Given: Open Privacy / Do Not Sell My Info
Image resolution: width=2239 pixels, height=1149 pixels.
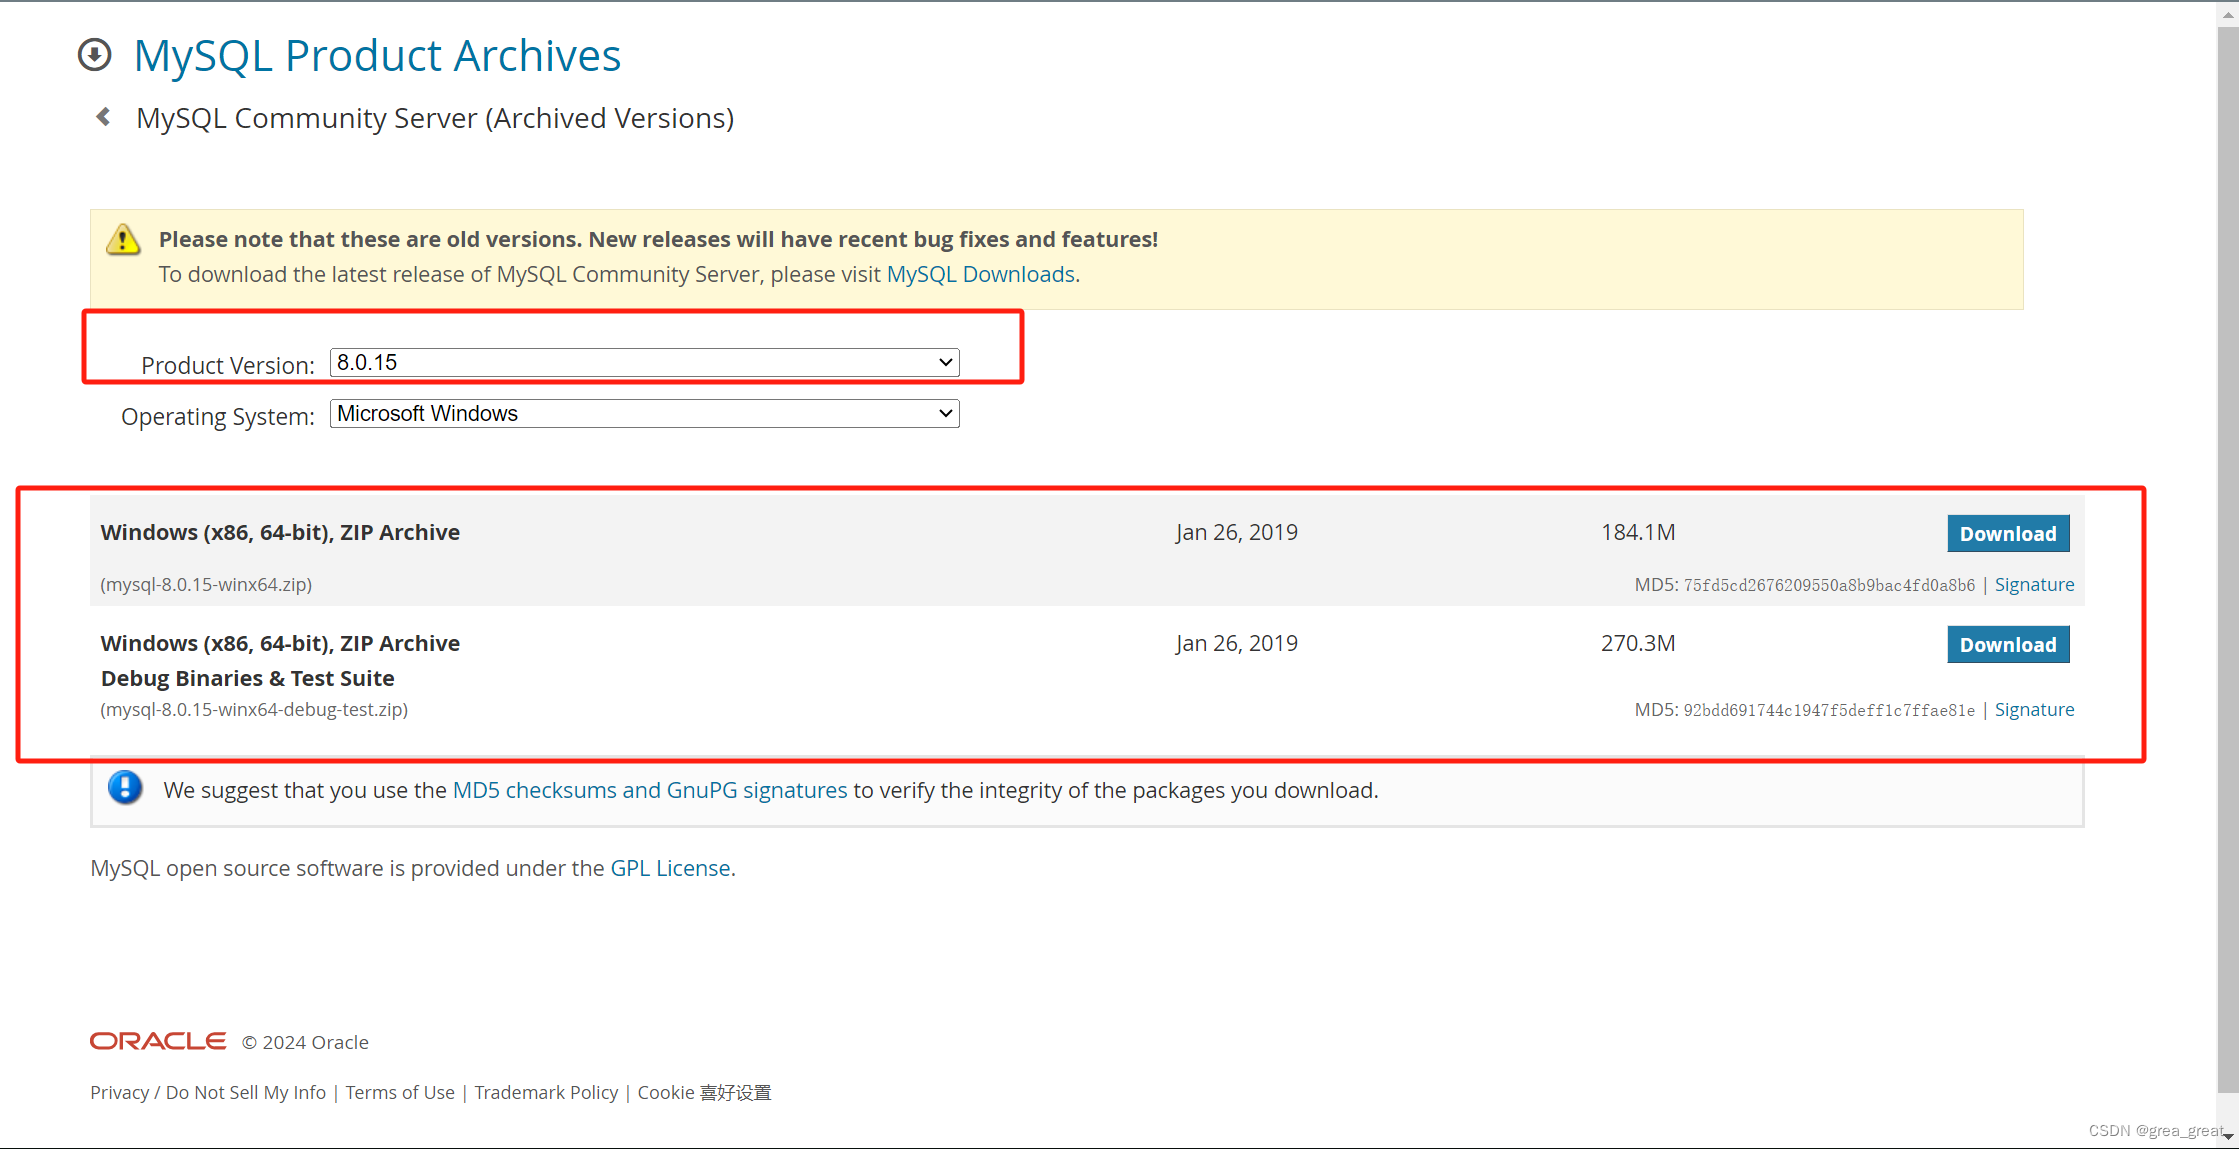Looking at the screenshot, I should pos(208,1092).
